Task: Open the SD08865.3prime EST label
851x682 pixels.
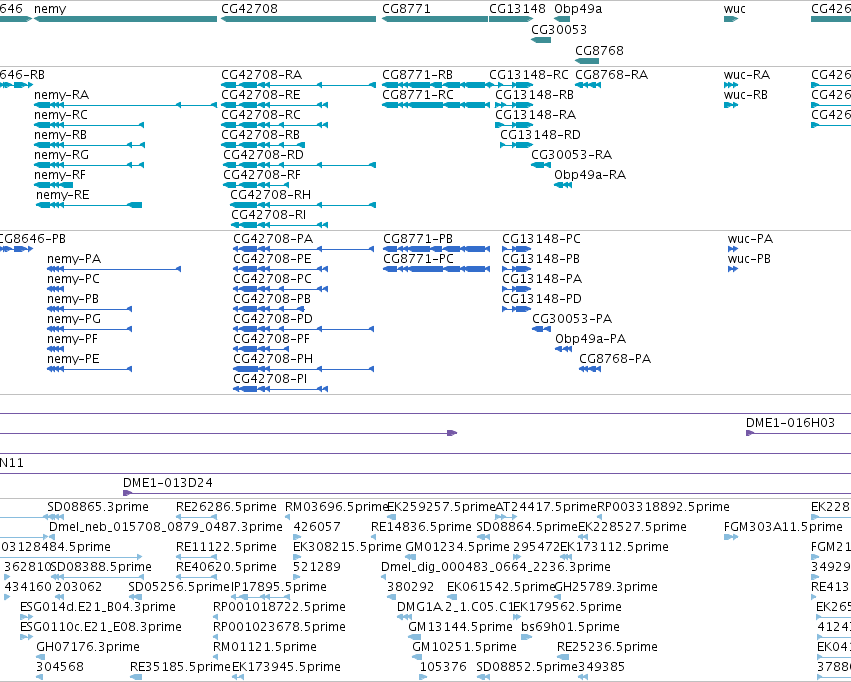Action: (98, 507)
